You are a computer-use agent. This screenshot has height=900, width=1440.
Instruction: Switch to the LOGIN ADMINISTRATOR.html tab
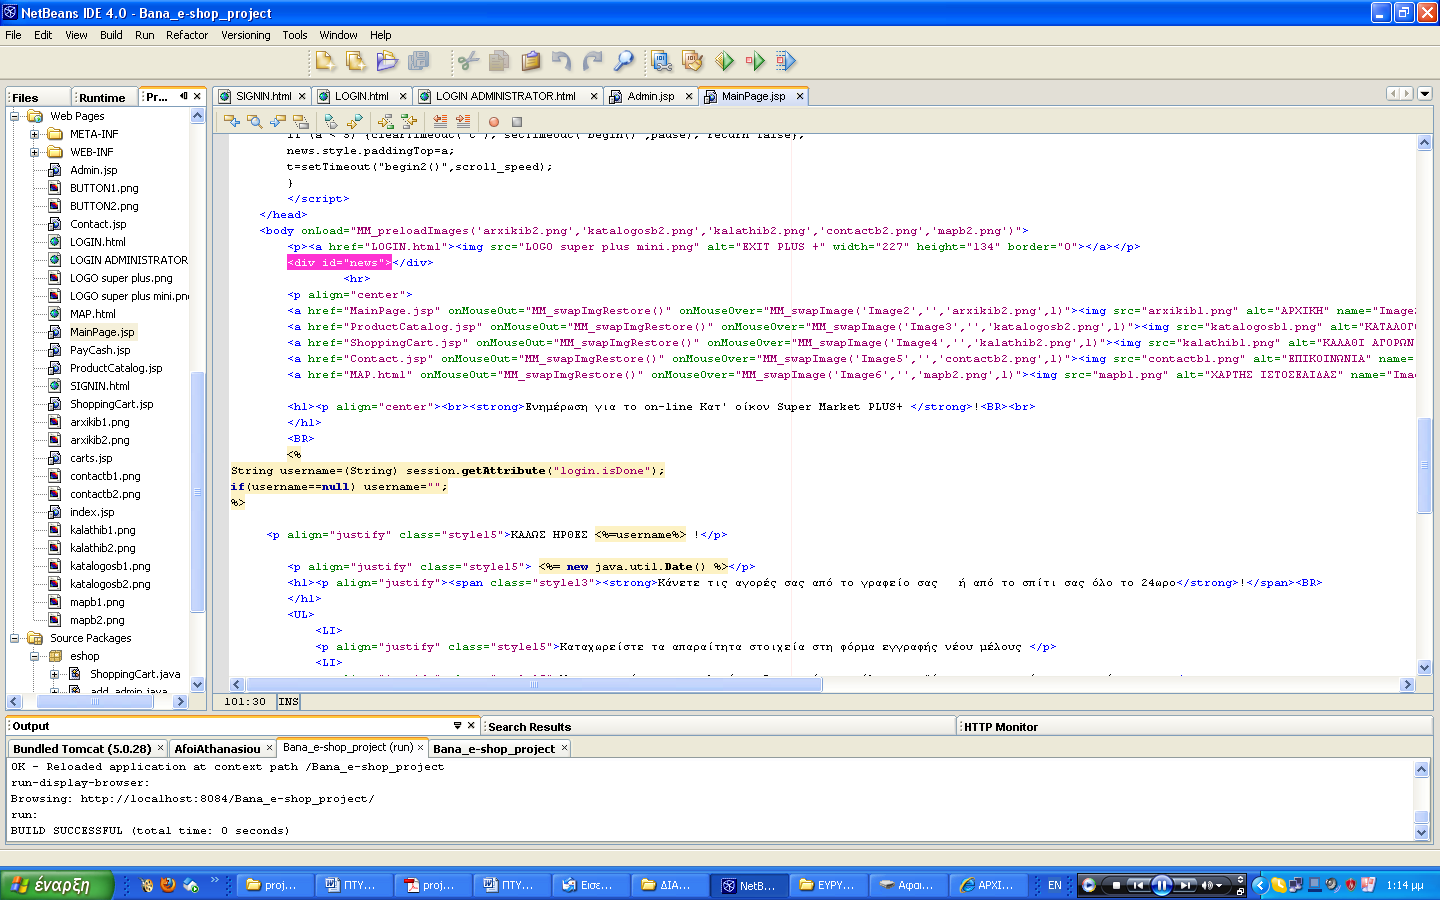click(x=505, y=96)
